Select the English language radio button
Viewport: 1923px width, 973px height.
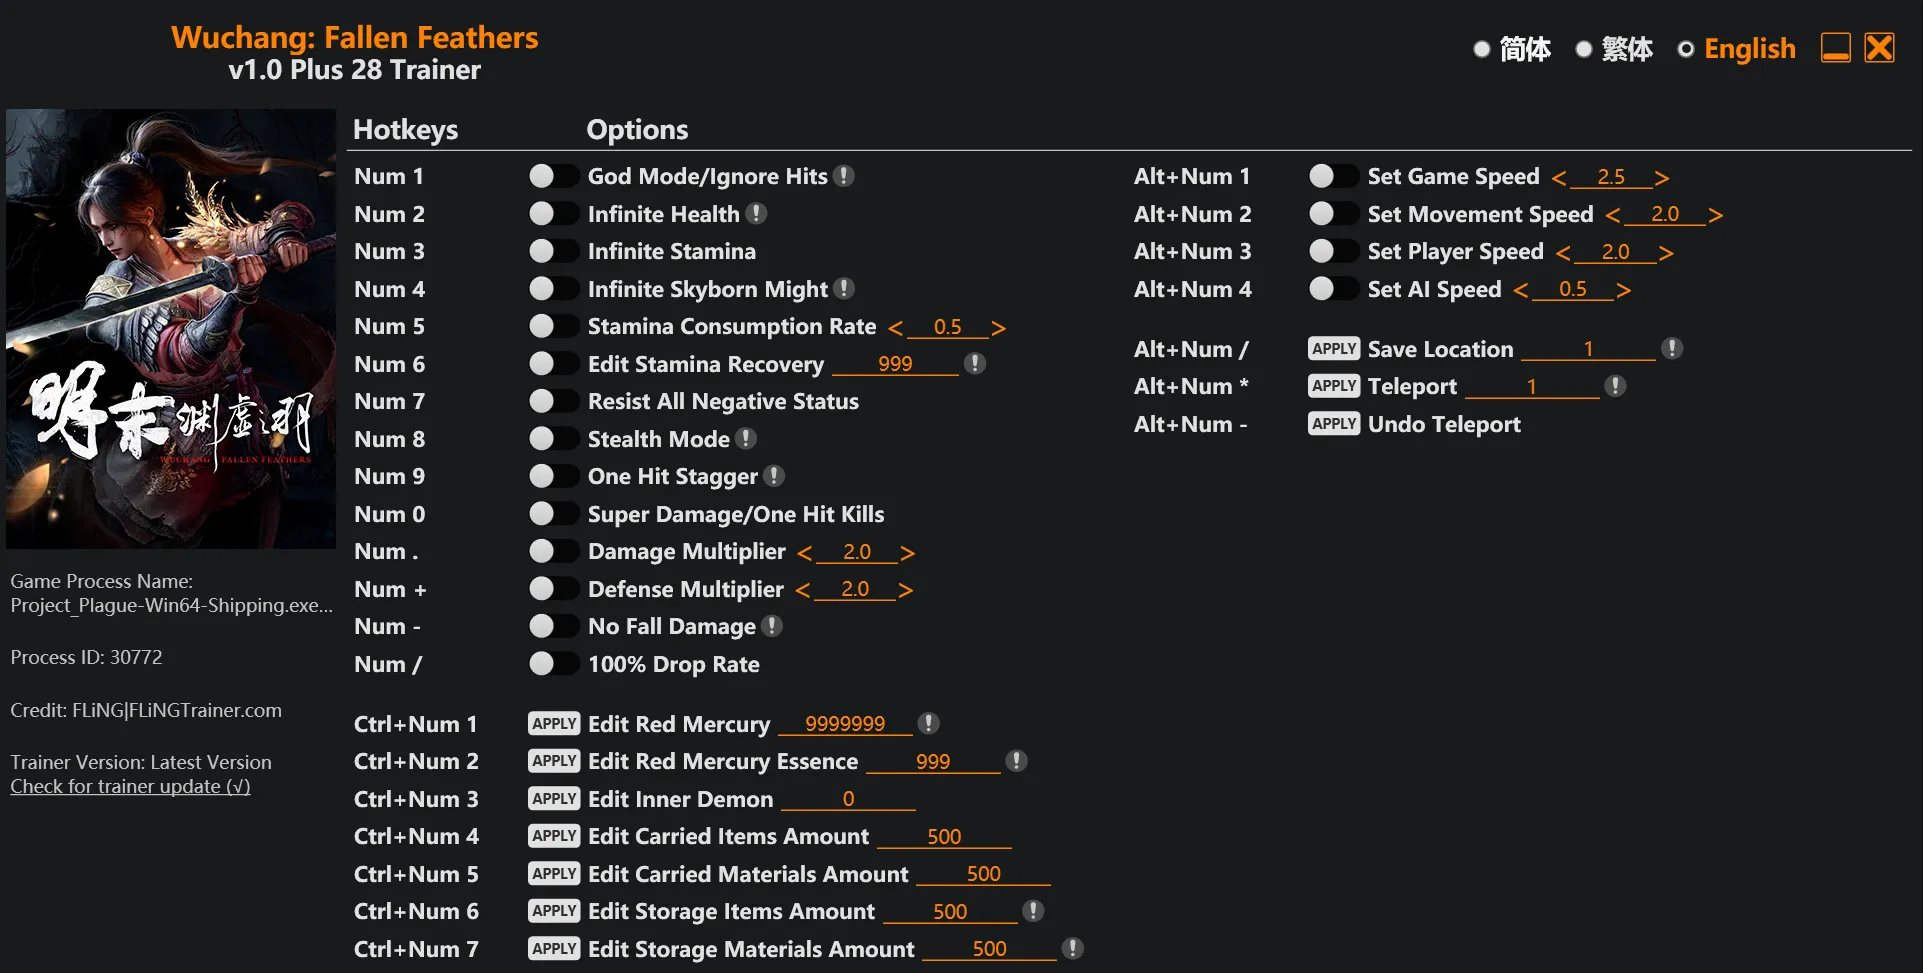(x=1686, y=49)
